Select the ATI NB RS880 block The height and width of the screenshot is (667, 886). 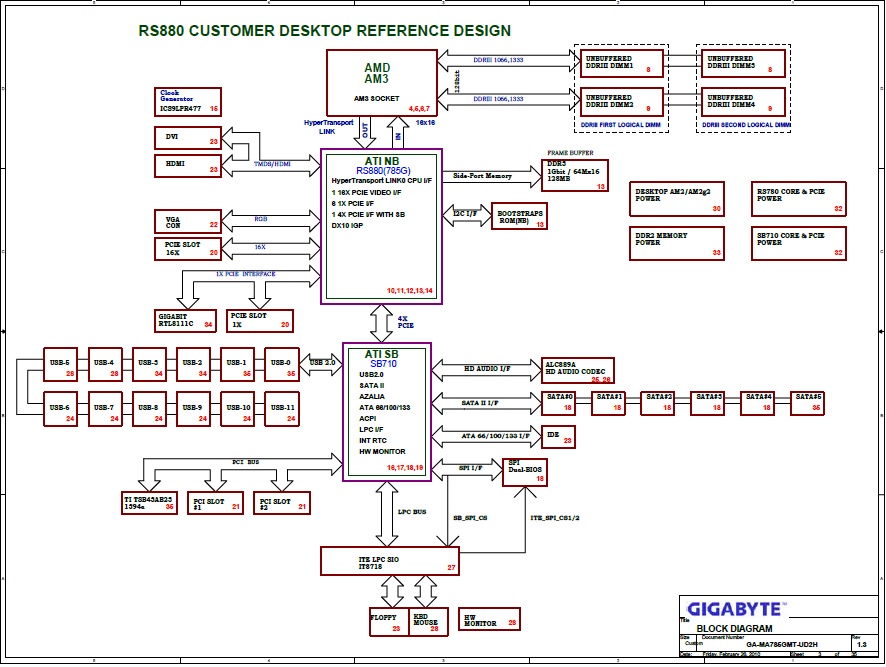(379, 227)
